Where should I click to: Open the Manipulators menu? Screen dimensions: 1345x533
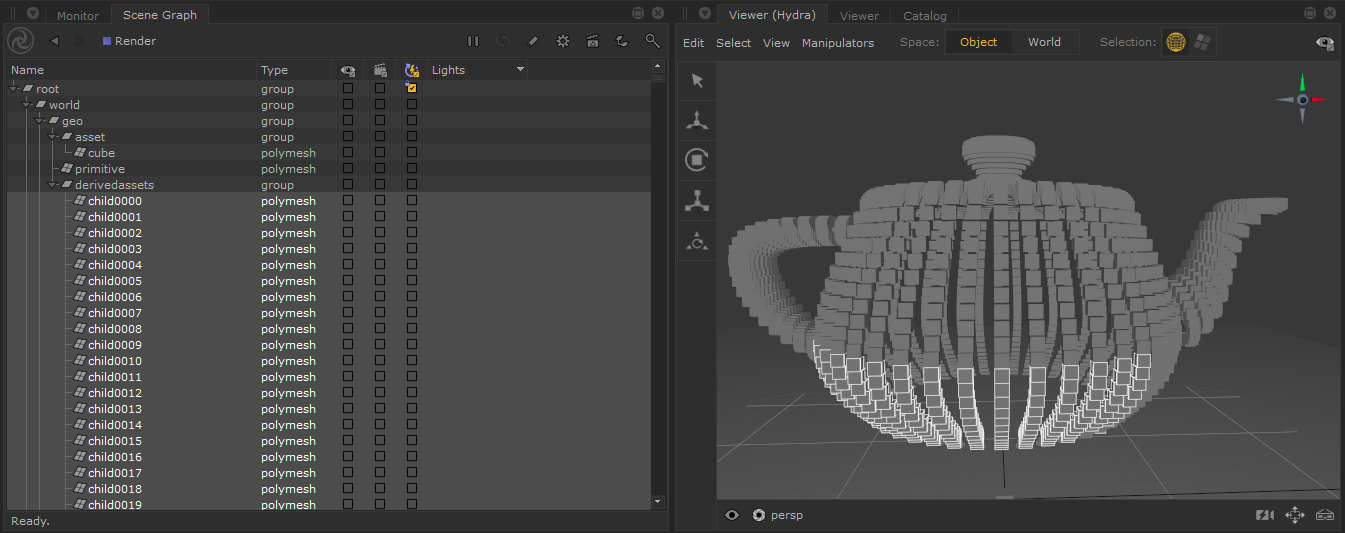[837, 43]
